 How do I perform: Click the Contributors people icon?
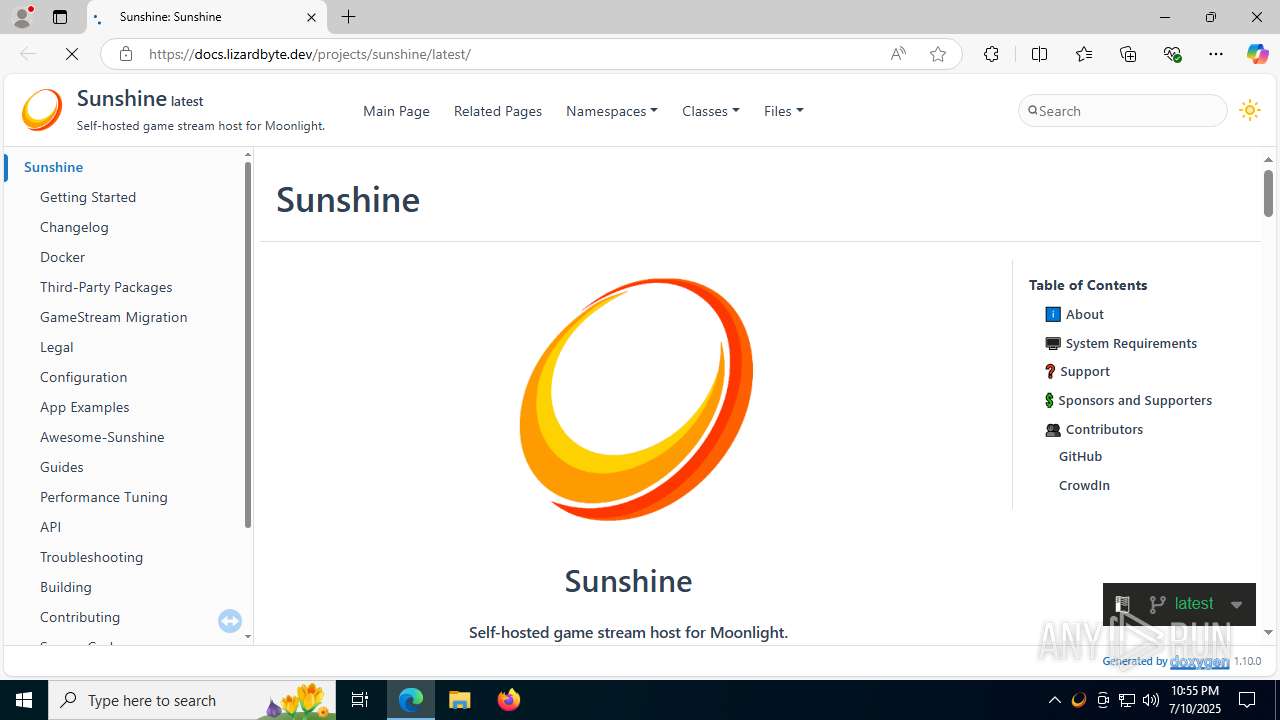pos(1053,429)
